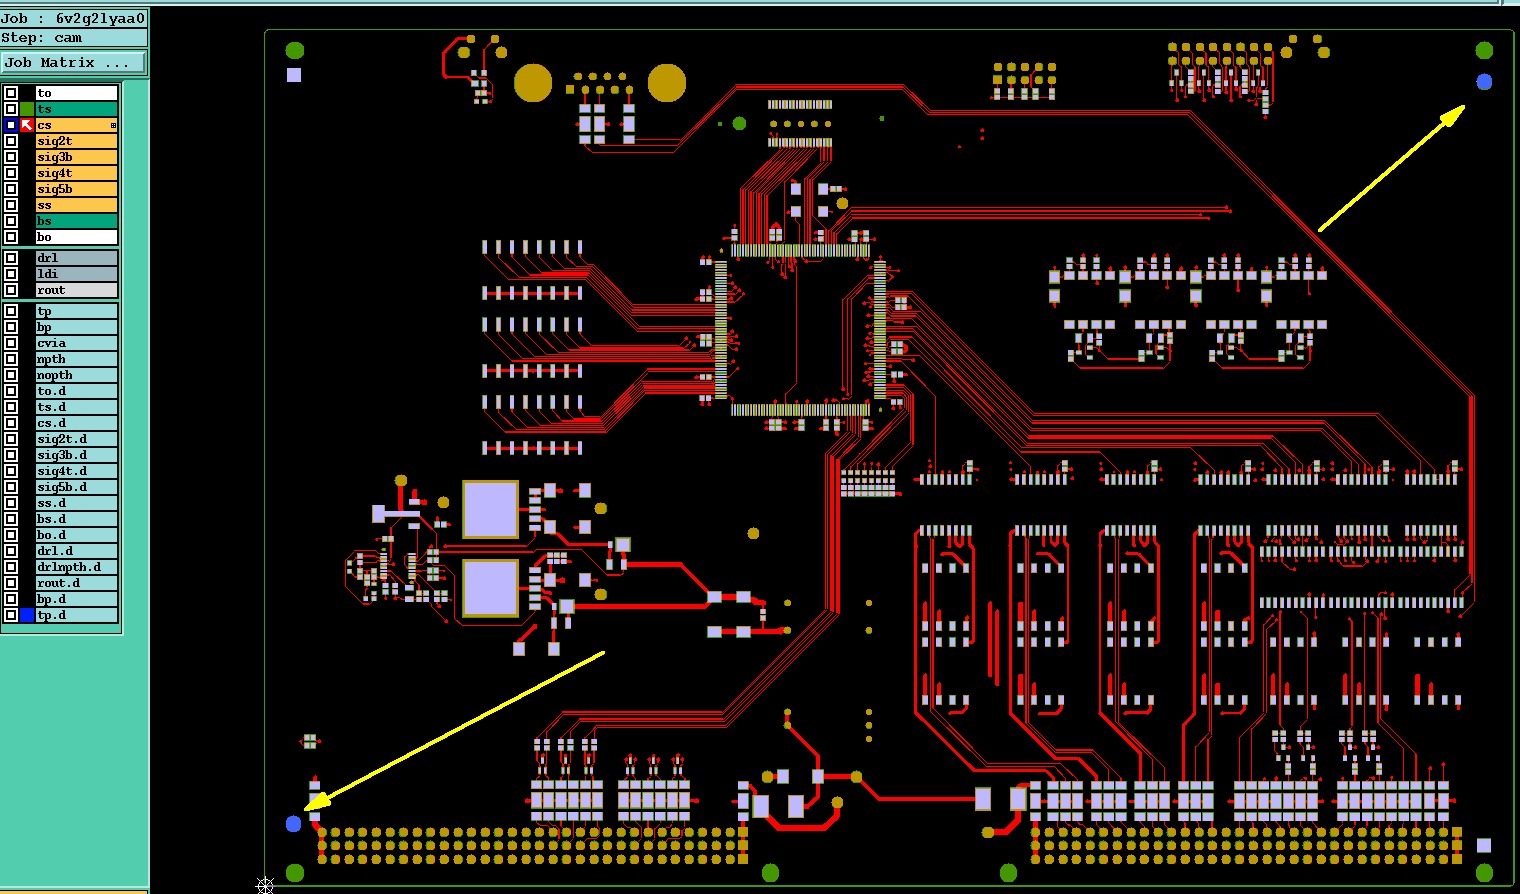The width and height of the screenshot is (1520, 894).
Task: Check the cvia layer box
Action: [11, 343]
